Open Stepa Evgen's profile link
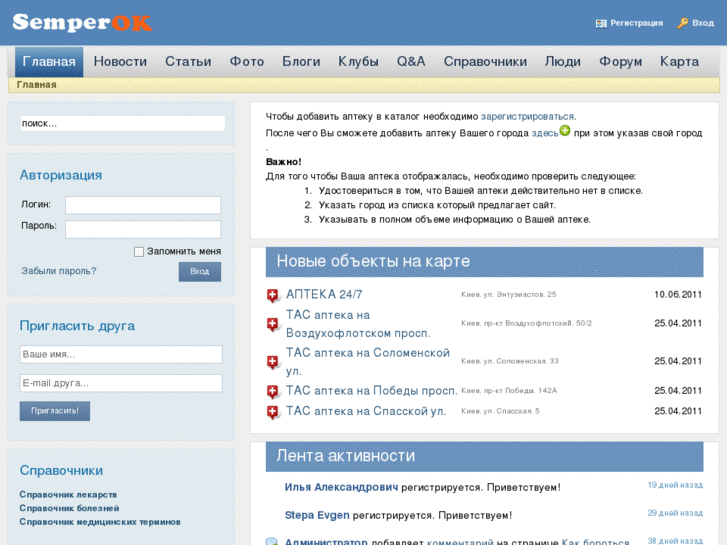This screenshot has width=727, height=545. (317, 515)
